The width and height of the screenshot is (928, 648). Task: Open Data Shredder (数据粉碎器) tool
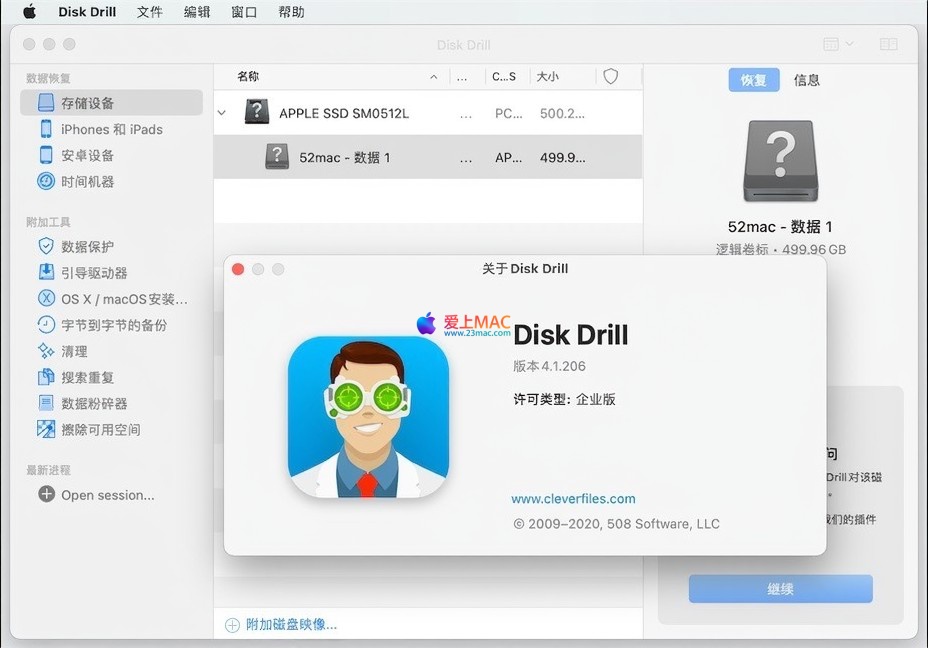(93, 403)
